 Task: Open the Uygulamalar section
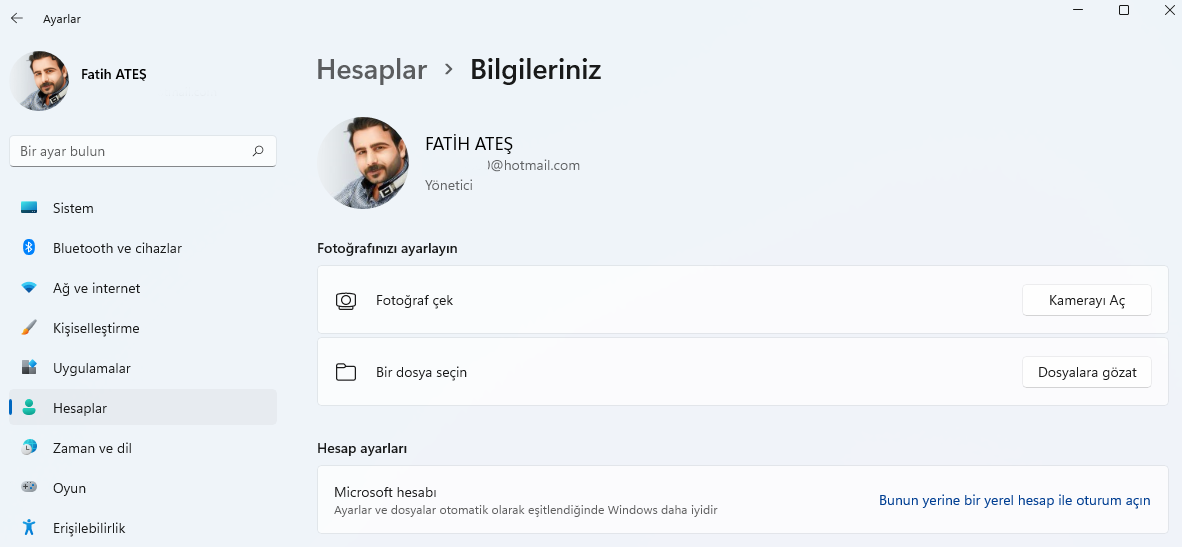click(142, 368)
